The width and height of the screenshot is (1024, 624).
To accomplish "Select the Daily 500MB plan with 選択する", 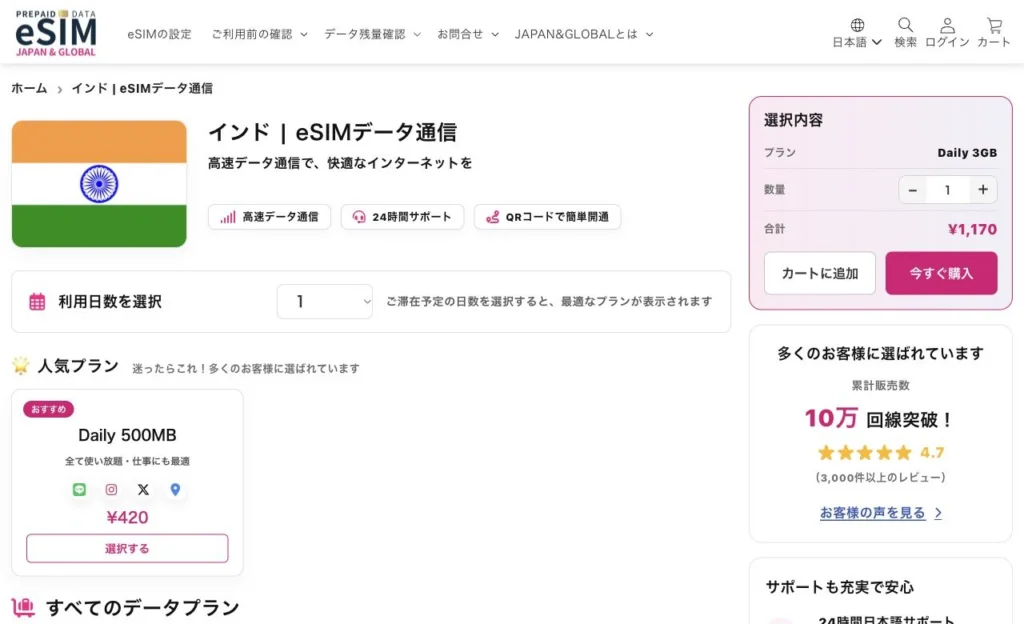I will pyautogui.click(x=127, y=548).
